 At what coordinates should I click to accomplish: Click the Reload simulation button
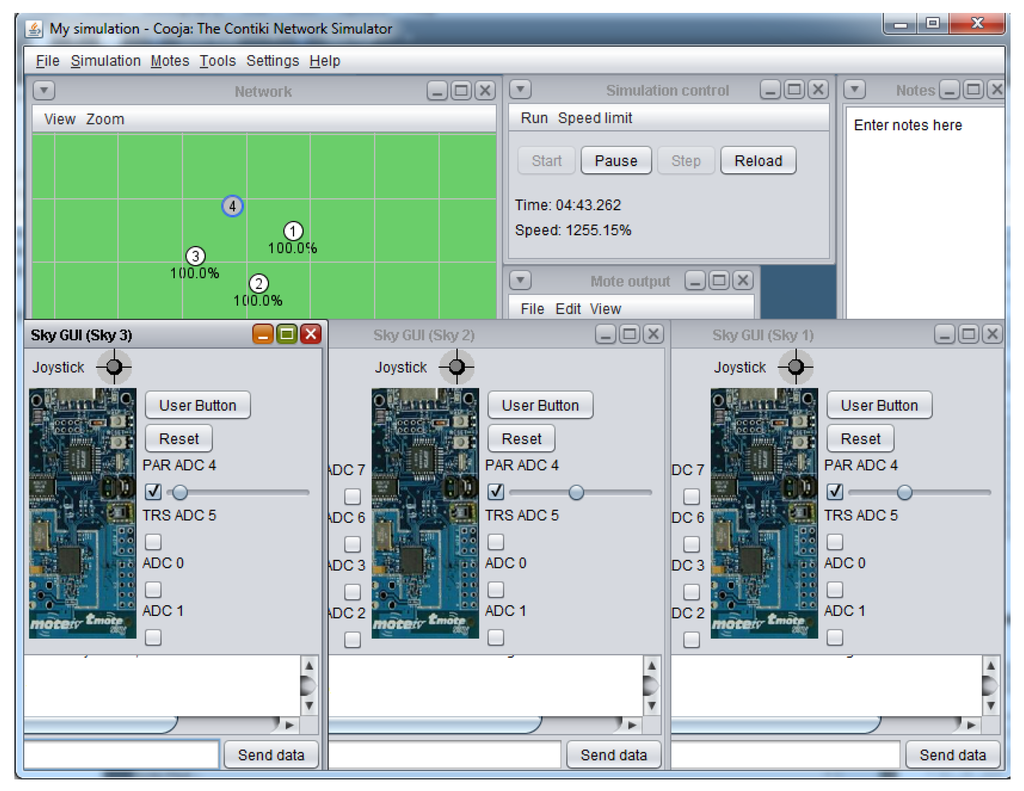click(758, 161)
